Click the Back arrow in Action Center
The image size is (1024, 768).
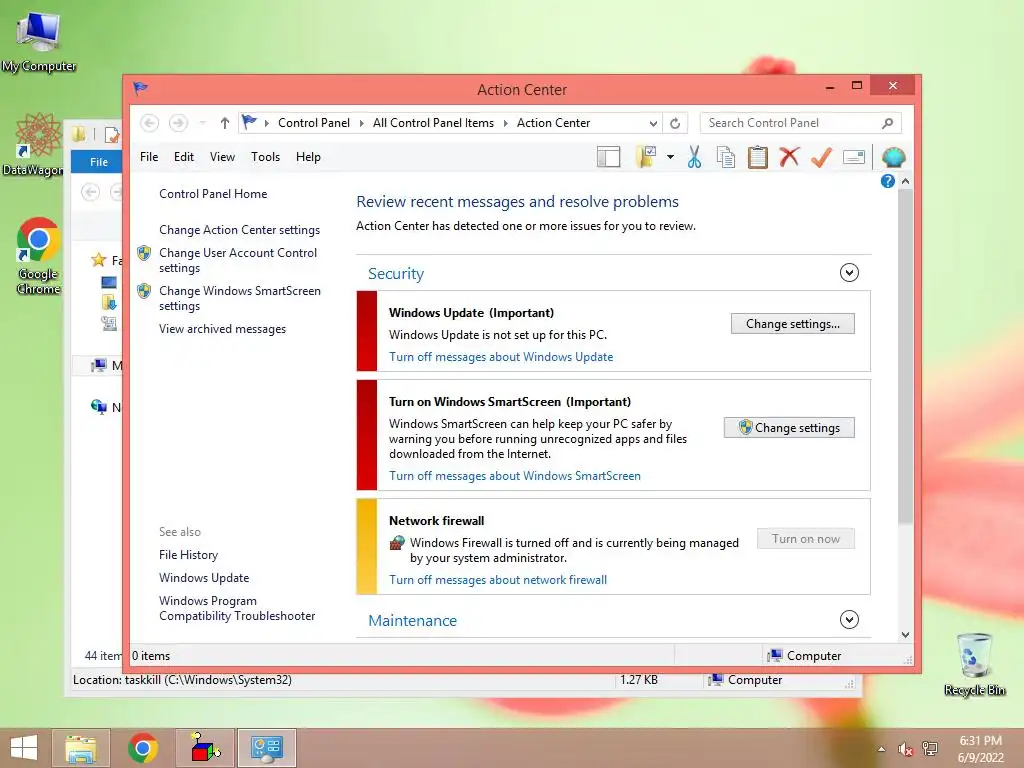pos(150,123)
